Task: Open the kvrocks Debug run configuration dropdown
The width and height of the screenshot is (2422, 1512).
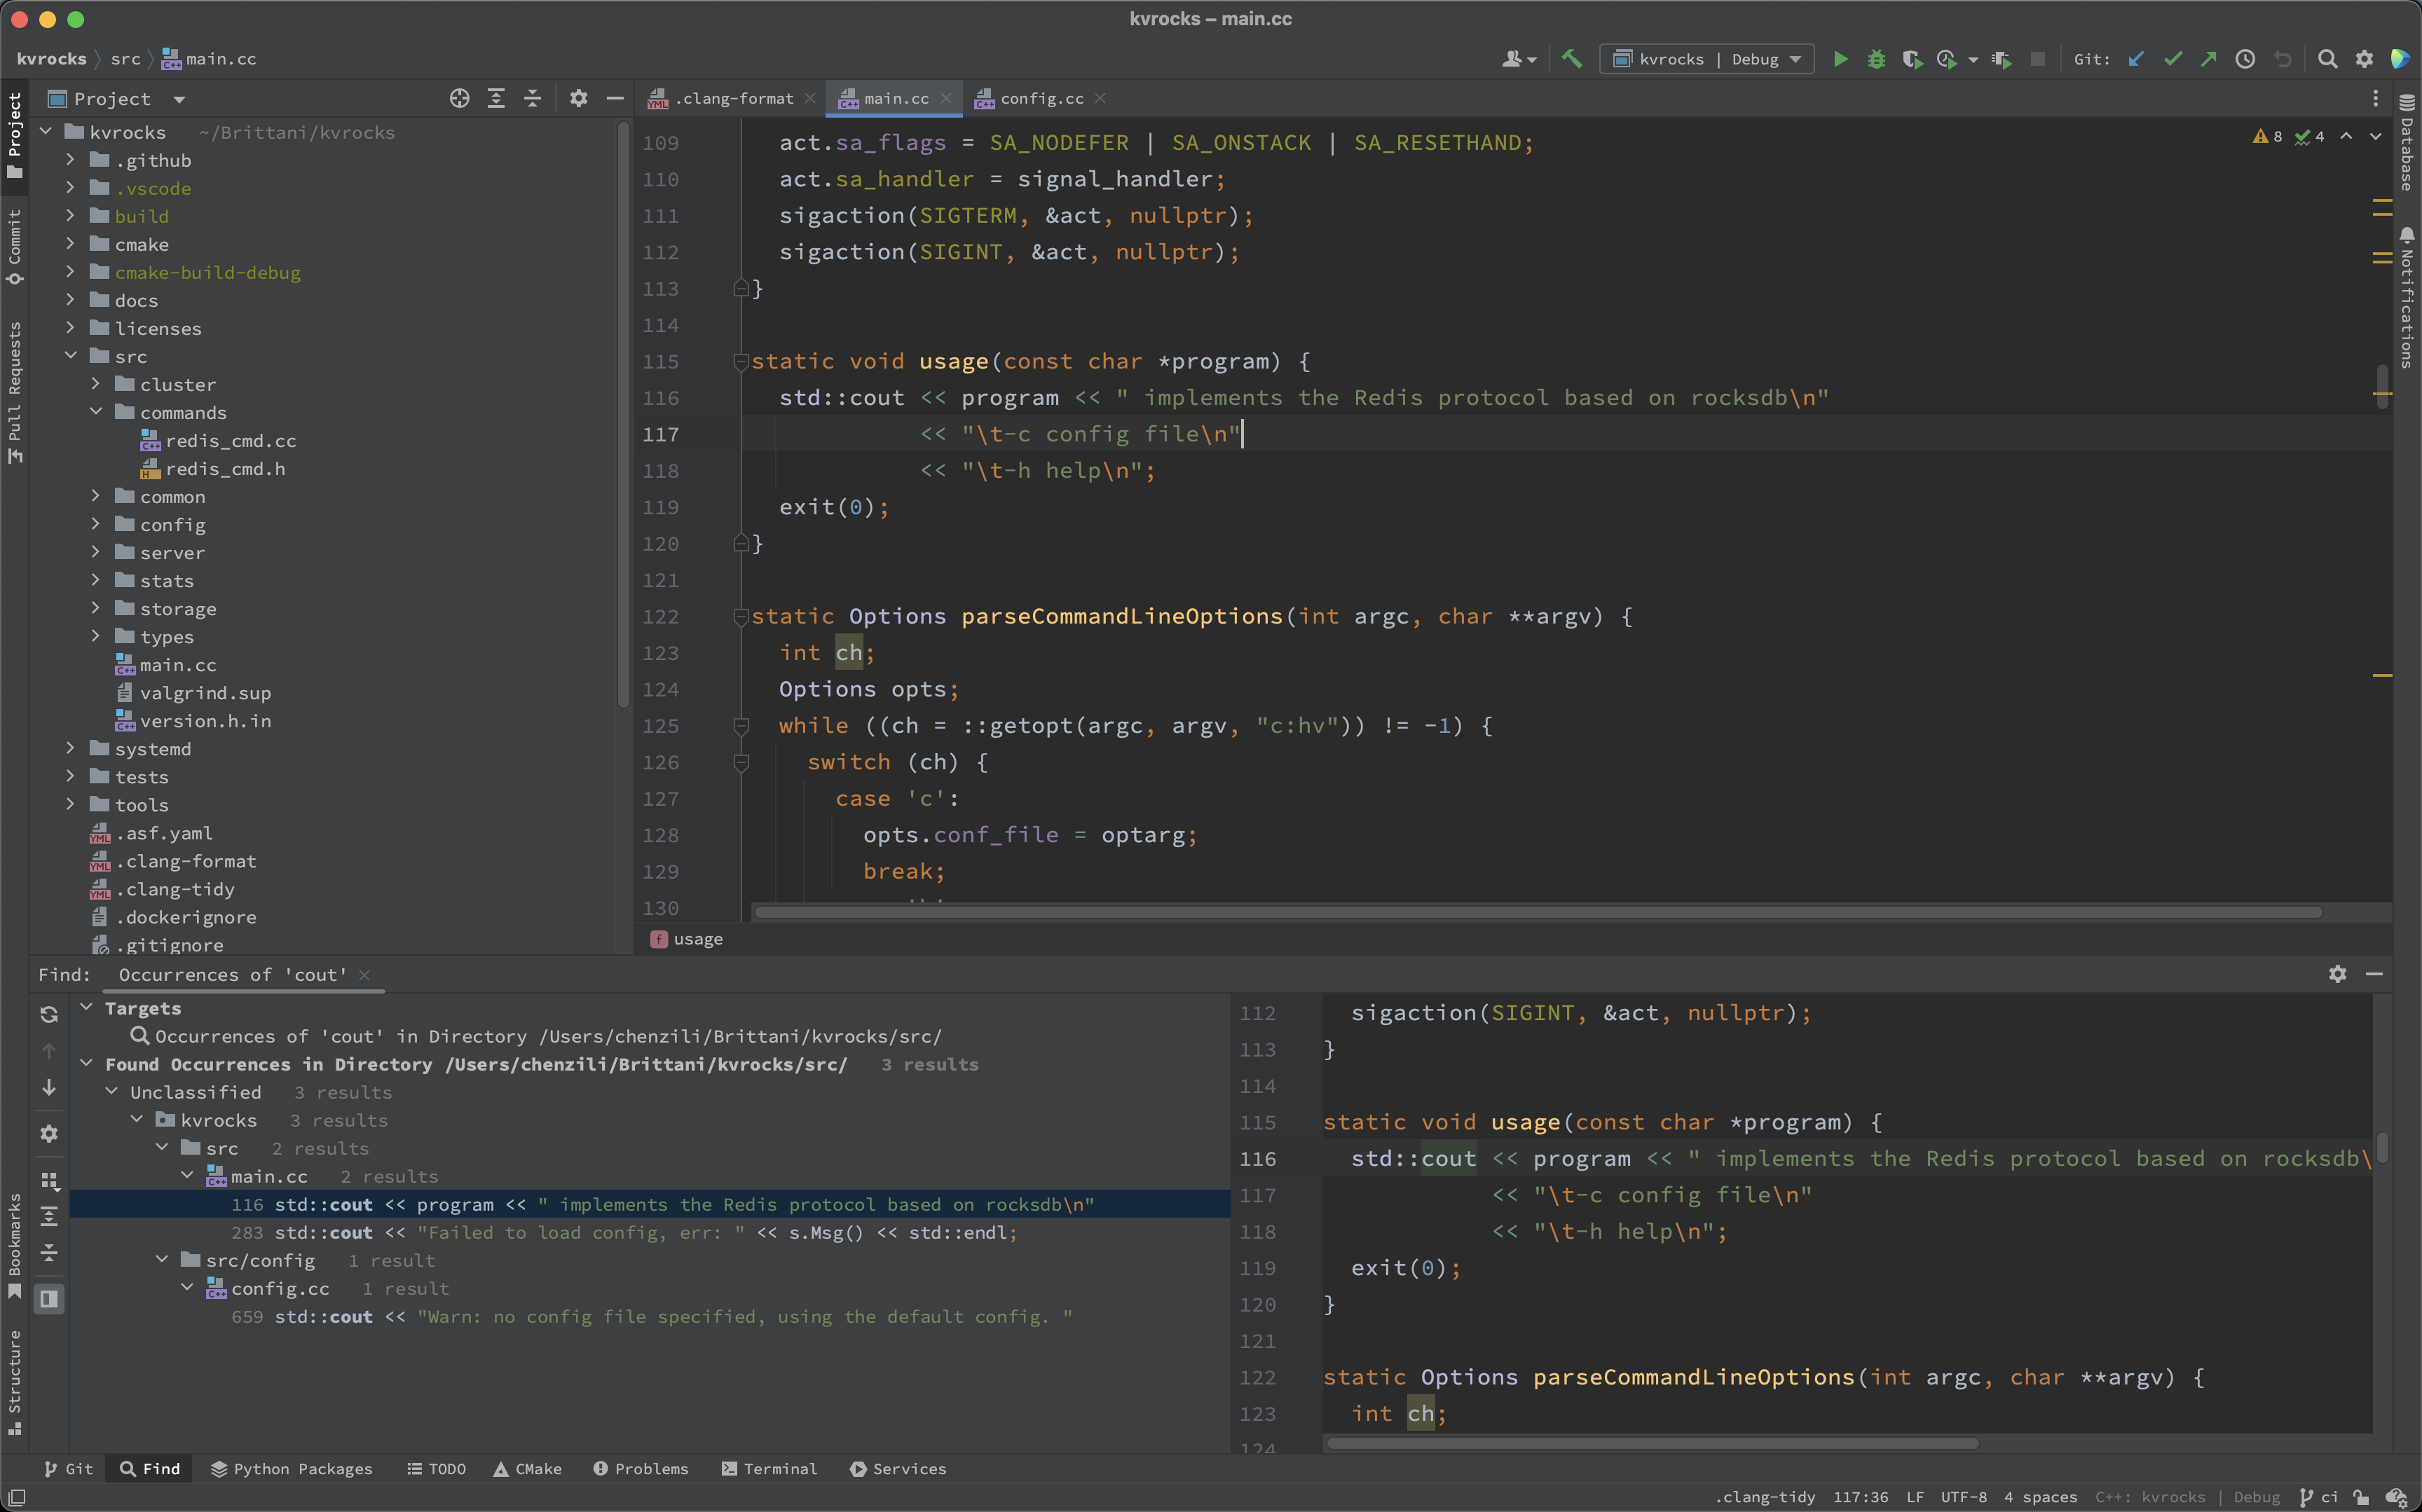Action: [1795, 59]
